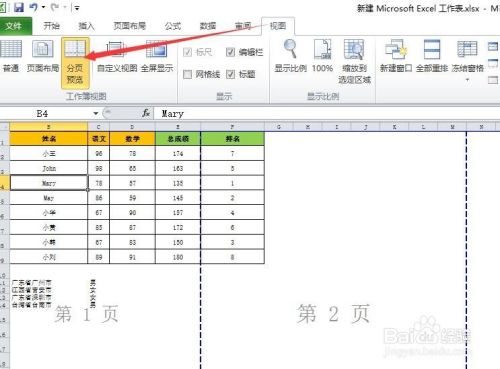This screenshot has width=500, height=369.
Task: Open the Name Box dropdown arrow
Action: point(96,114)
